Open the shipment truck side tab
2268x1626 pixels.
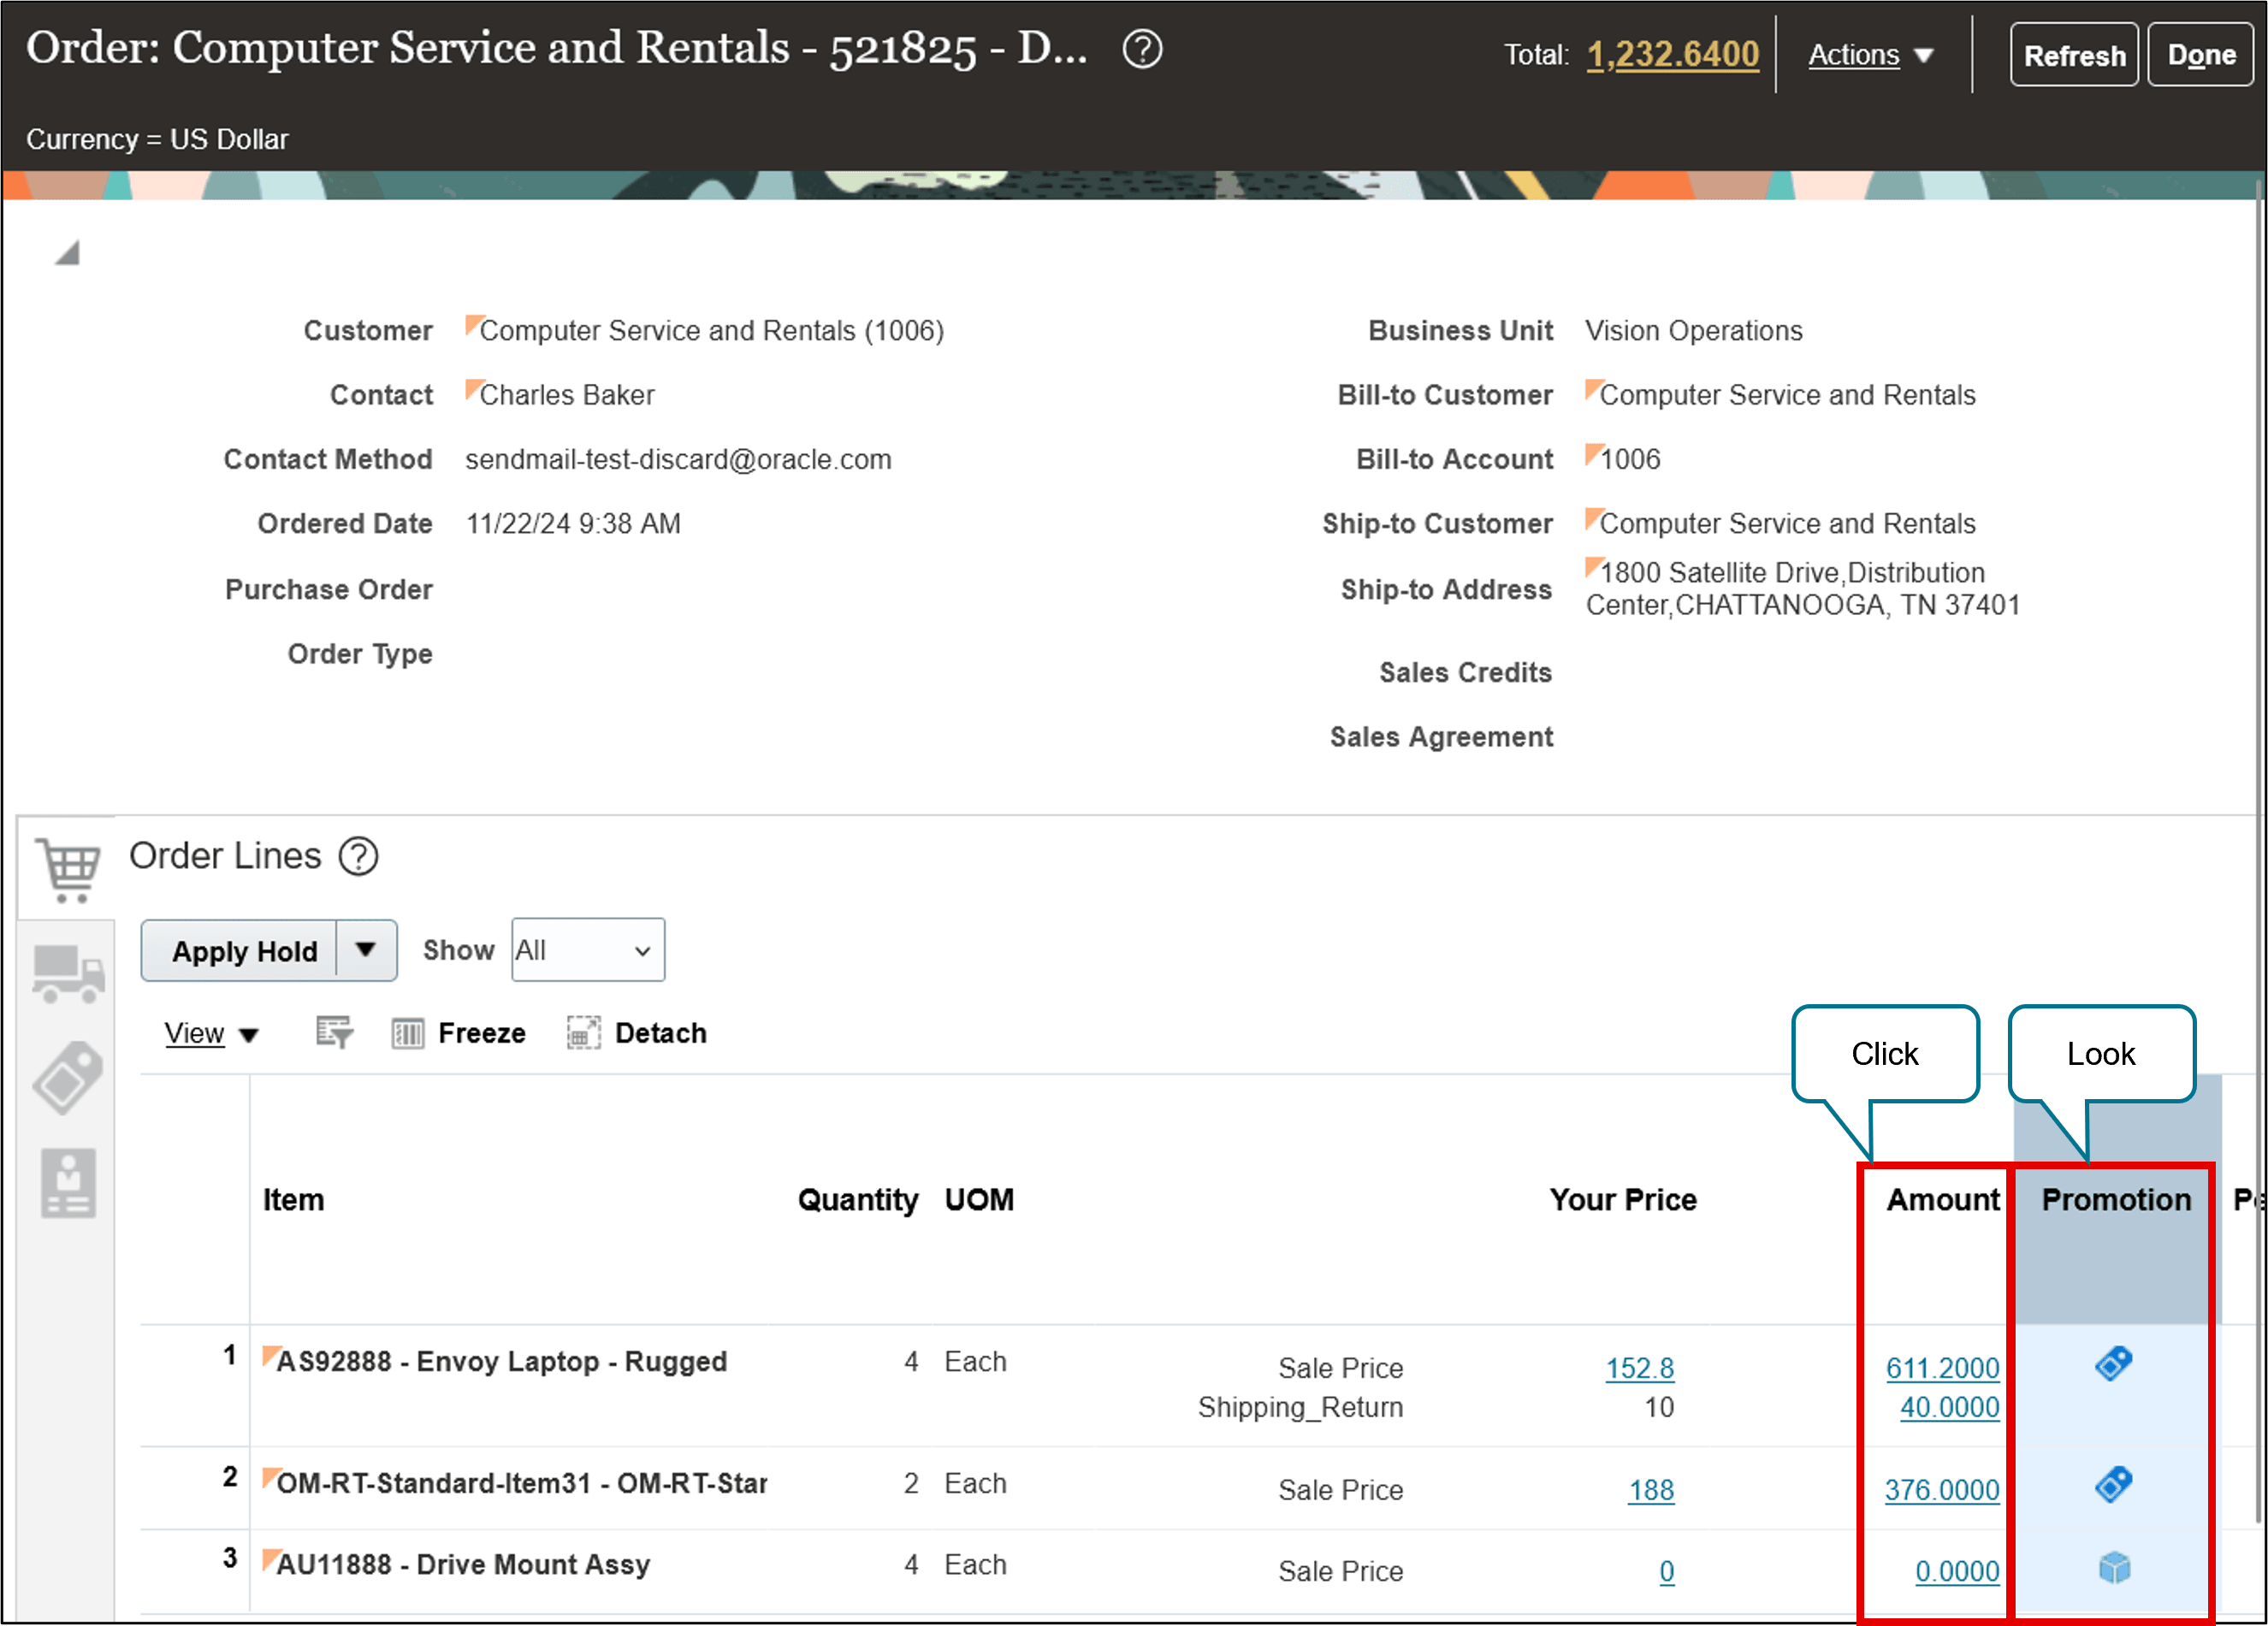68,973
